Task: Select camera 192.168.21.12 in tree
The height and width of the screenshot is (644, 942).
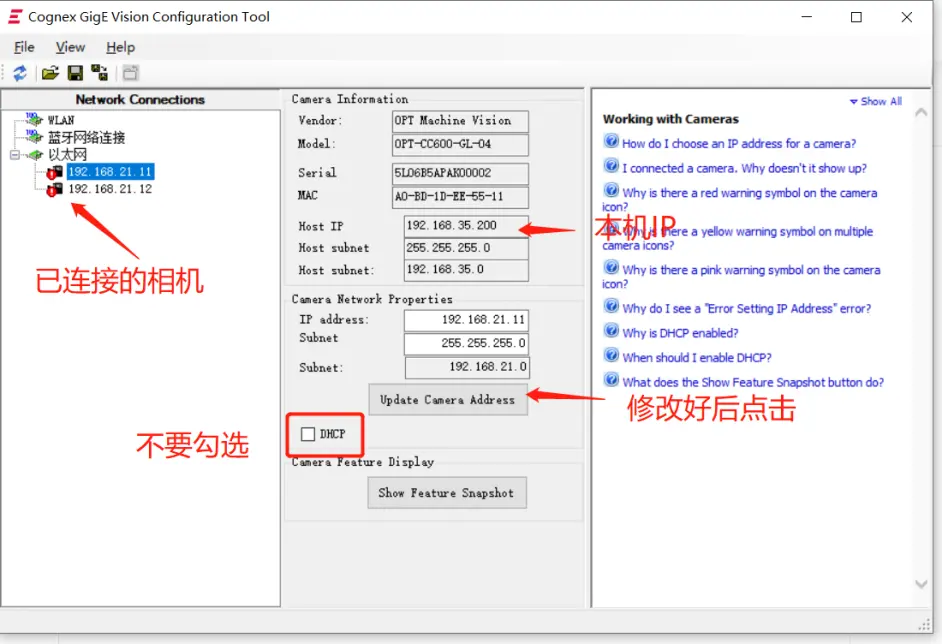Action: click(x=110, y=189)
